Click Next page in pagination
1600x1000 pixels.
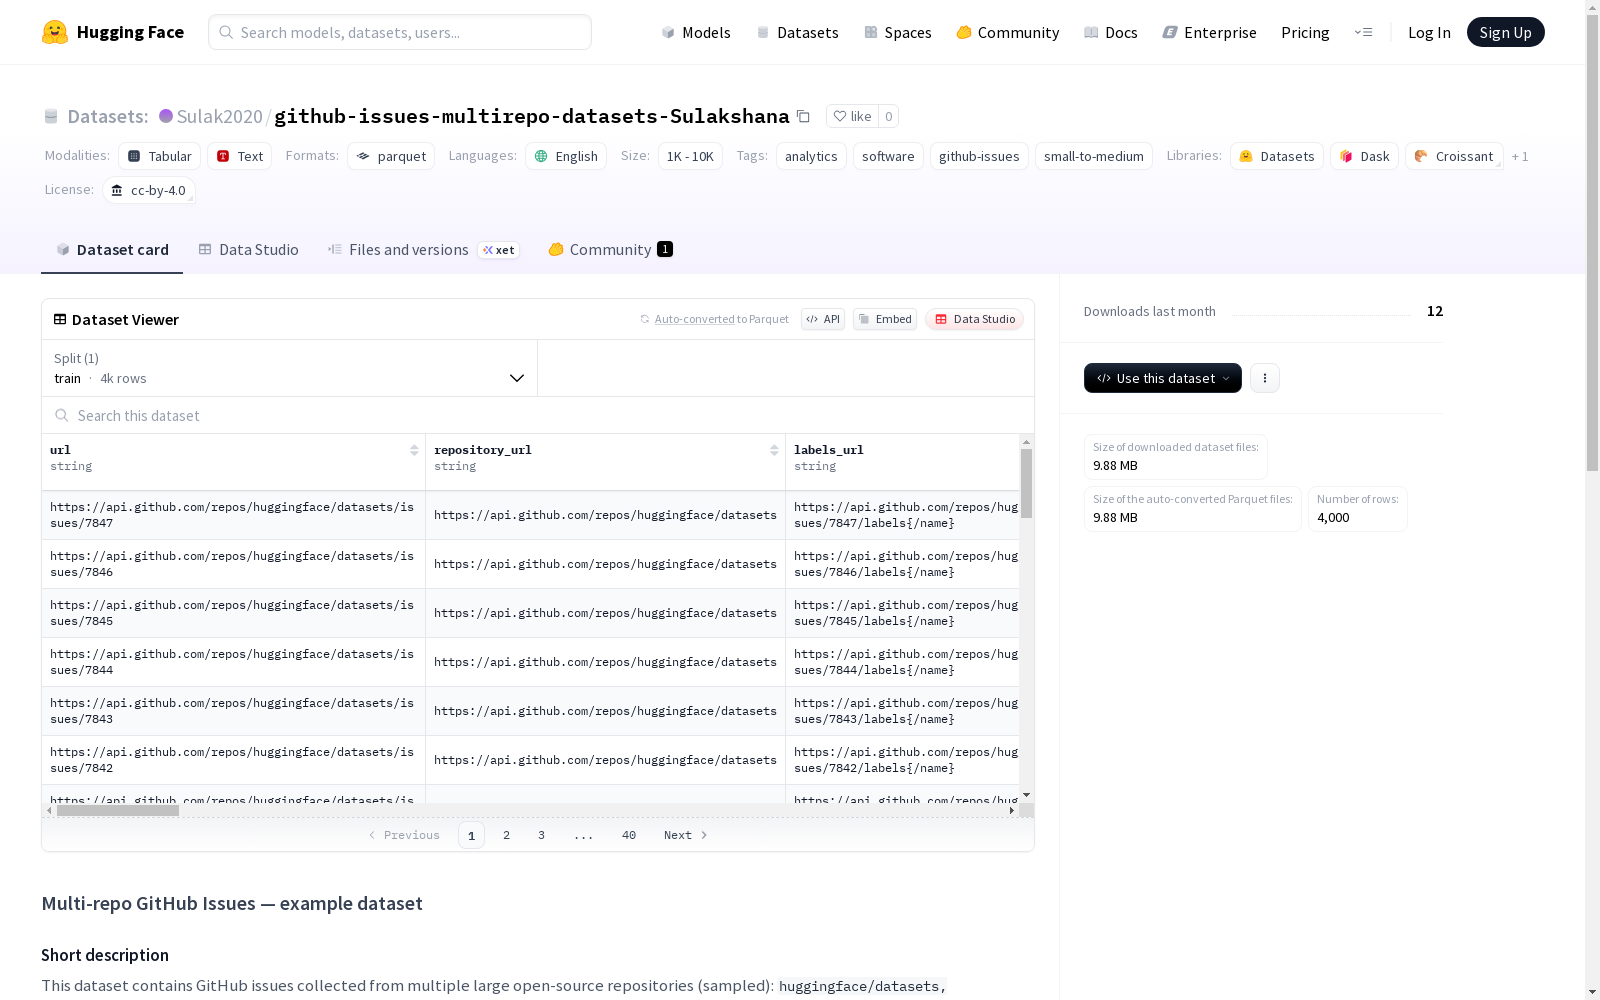pyautogui.click(x=686, y=835)
